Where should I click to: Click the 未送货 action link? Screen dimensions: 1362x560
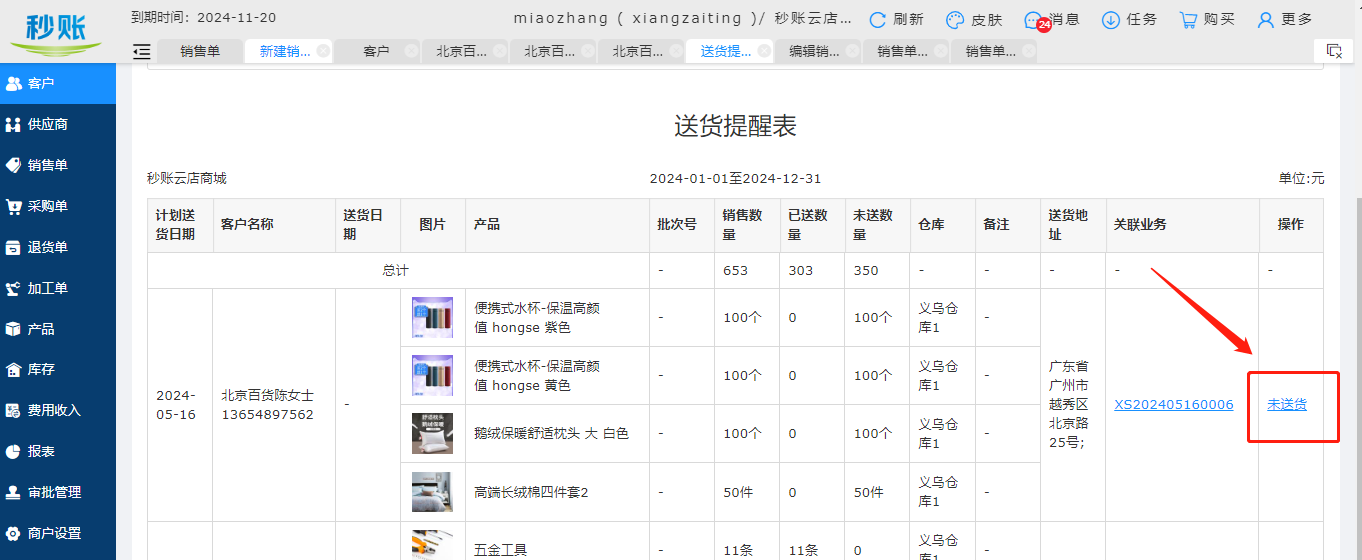[x=1287, y=405]
